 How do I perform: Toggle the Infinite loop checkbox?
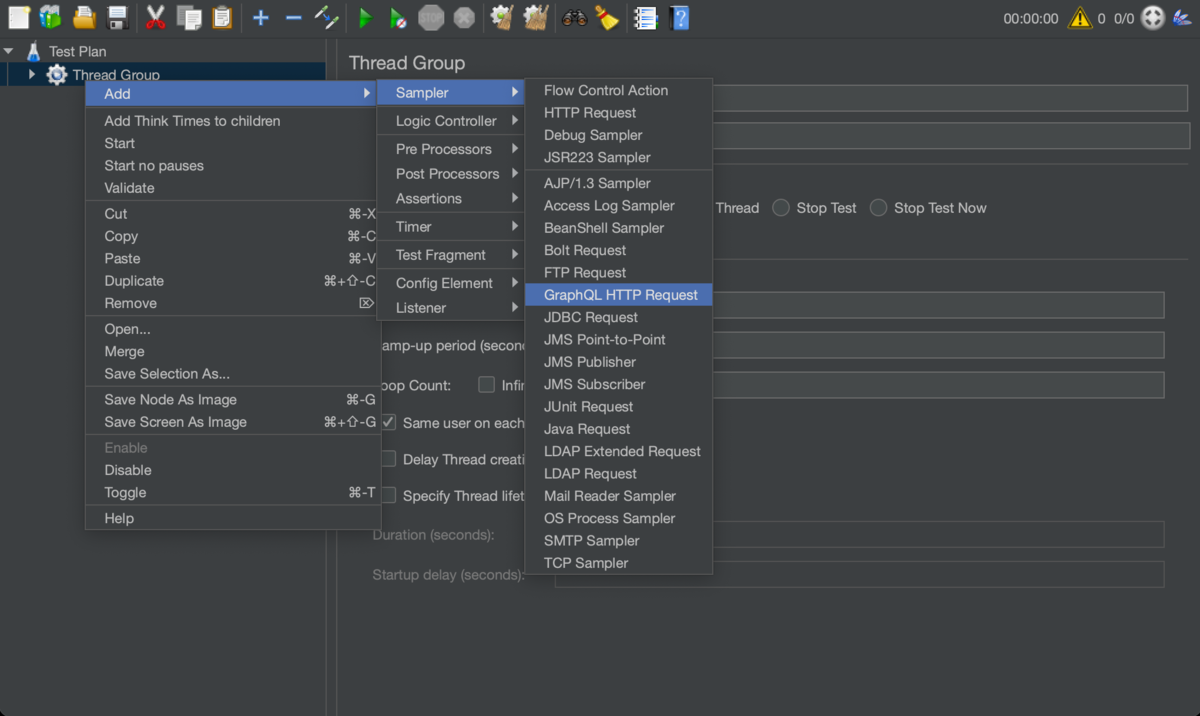tap(486, 385)
